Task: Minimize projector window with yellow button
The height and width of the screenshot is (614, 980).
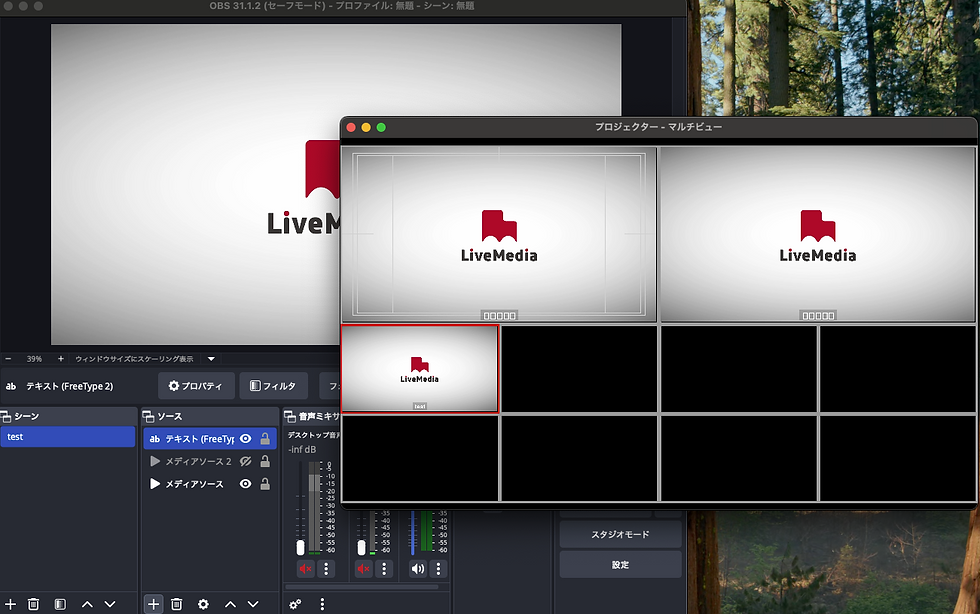Action: (366, 128)
